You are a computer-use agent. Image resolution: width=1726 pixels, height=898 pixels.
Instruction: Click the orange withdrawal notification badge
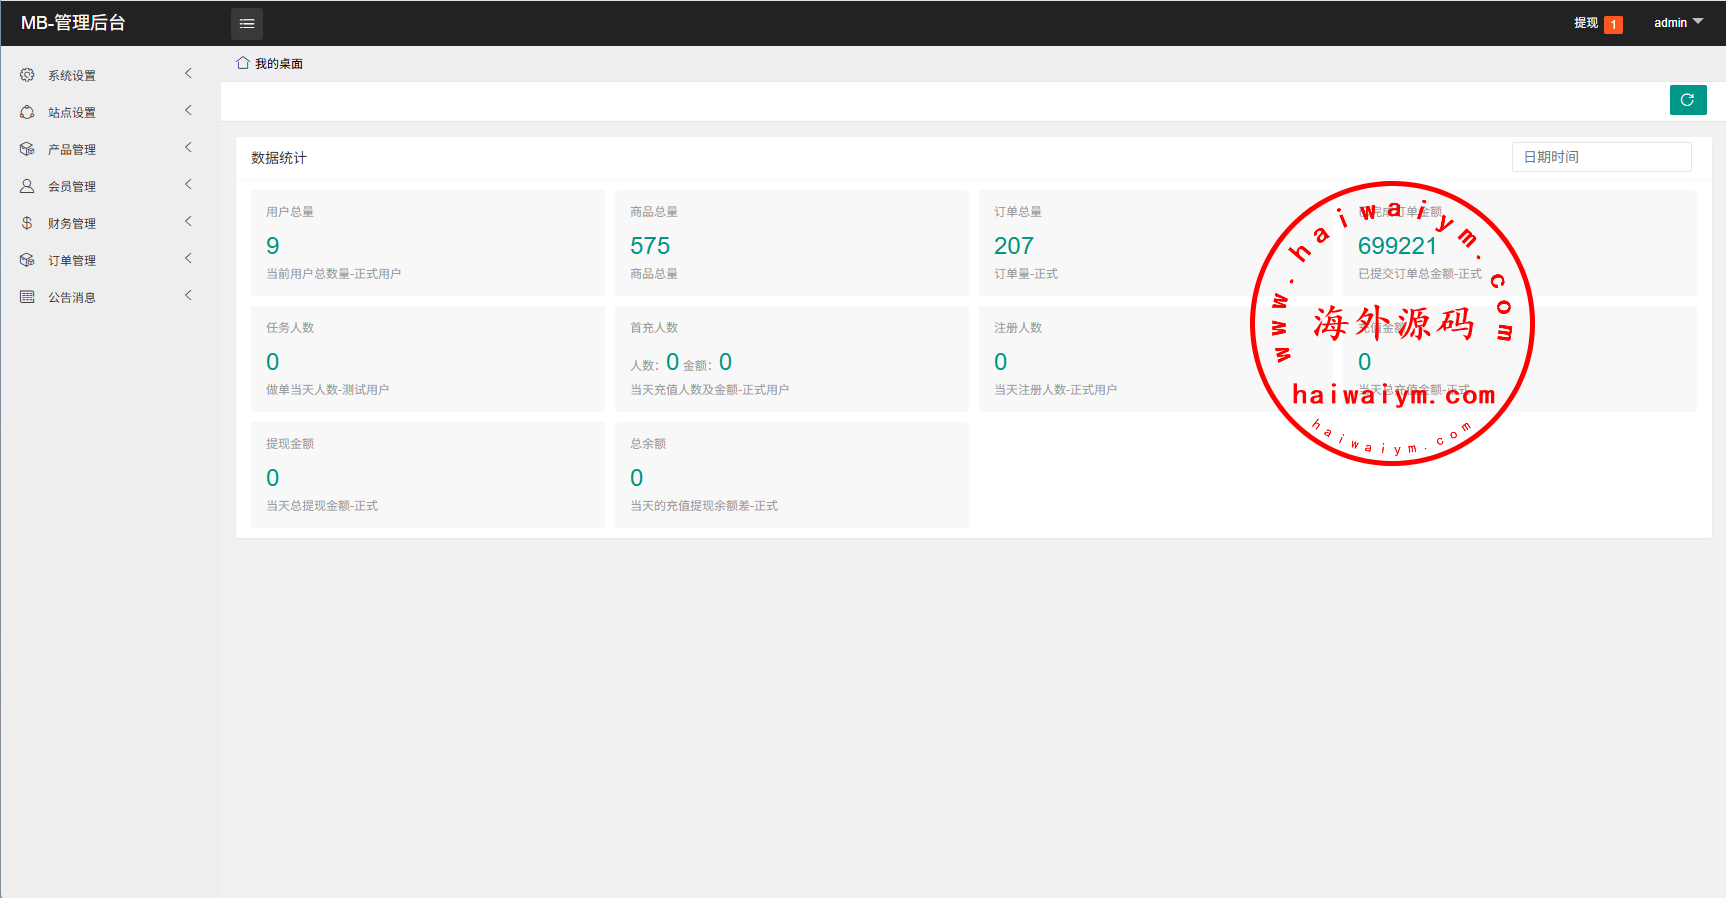click(x=1613, y=25)
